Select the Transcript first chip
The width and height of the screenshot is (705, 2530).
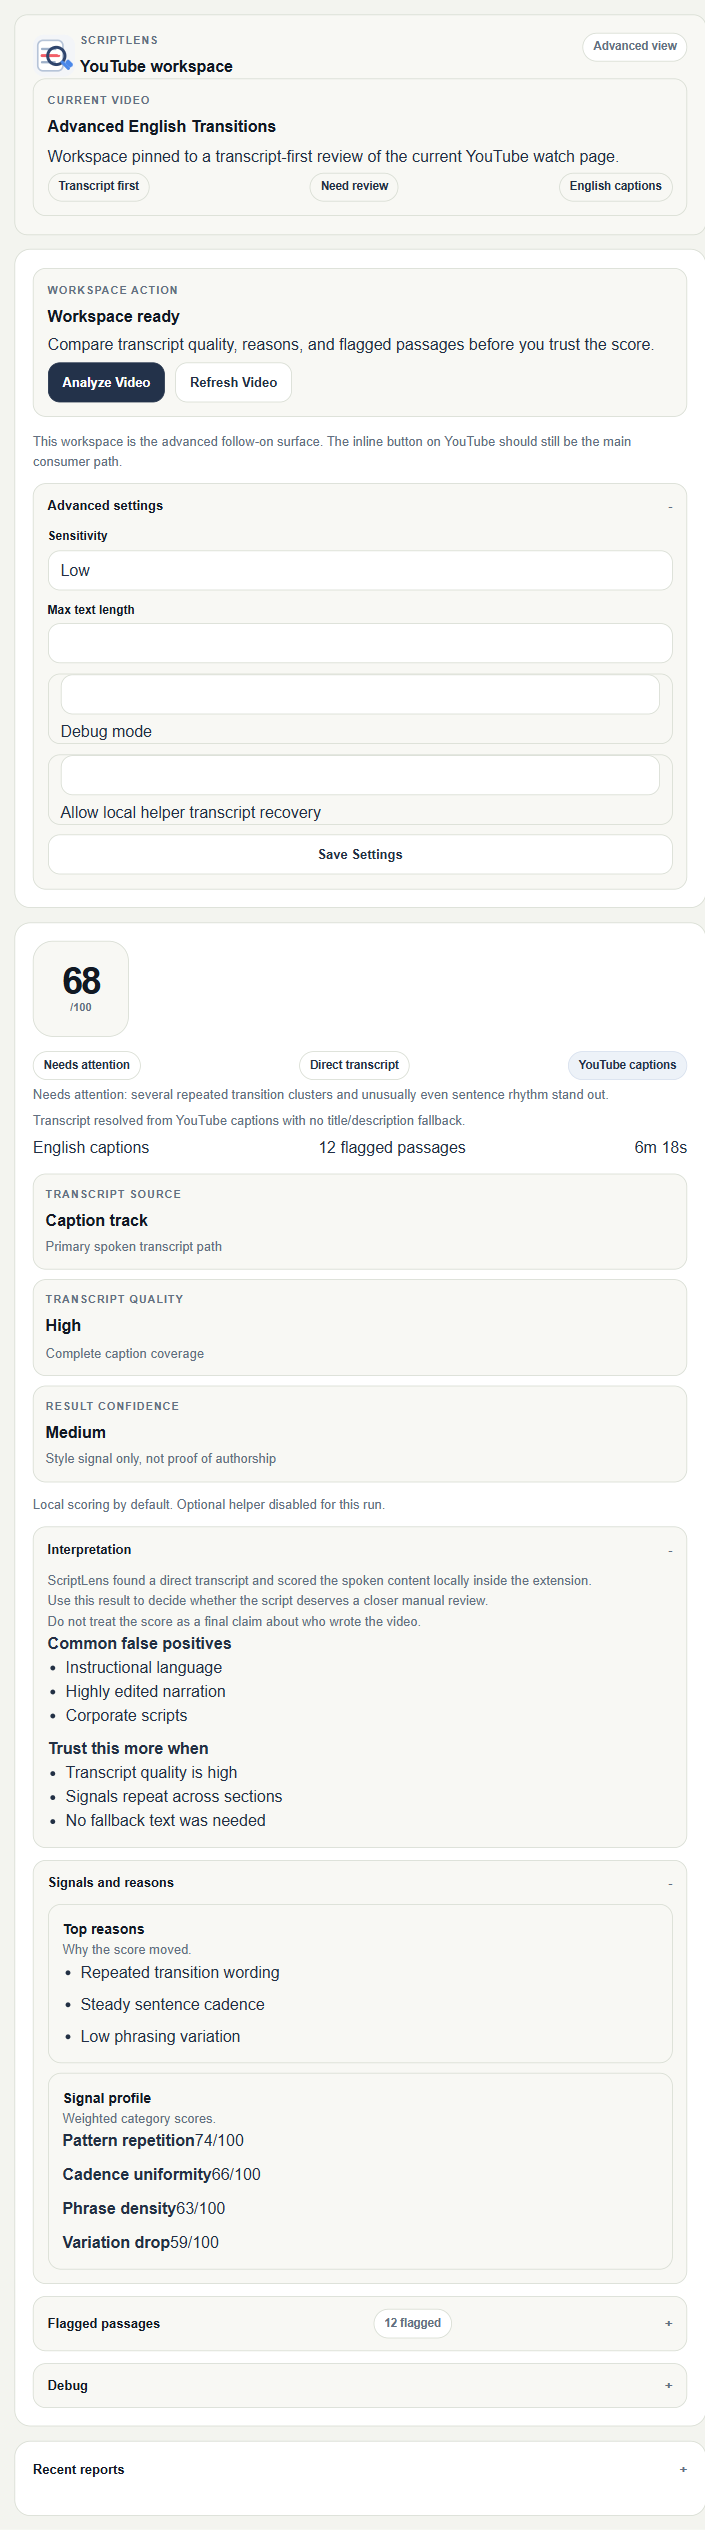(99, 186)
